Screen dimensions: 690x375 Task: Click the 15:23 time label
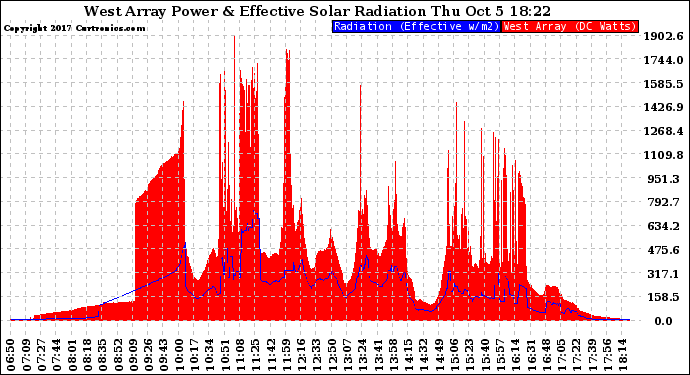470,355
